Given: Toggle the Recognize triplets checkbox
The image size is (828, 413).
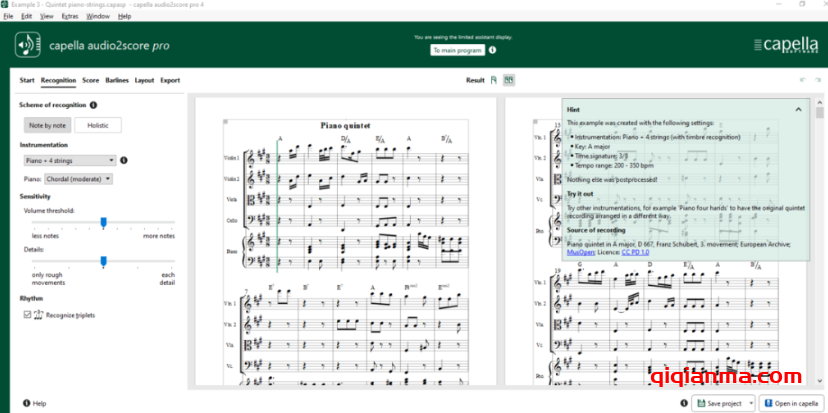Looking at the screenshot, I should [27, 315].
